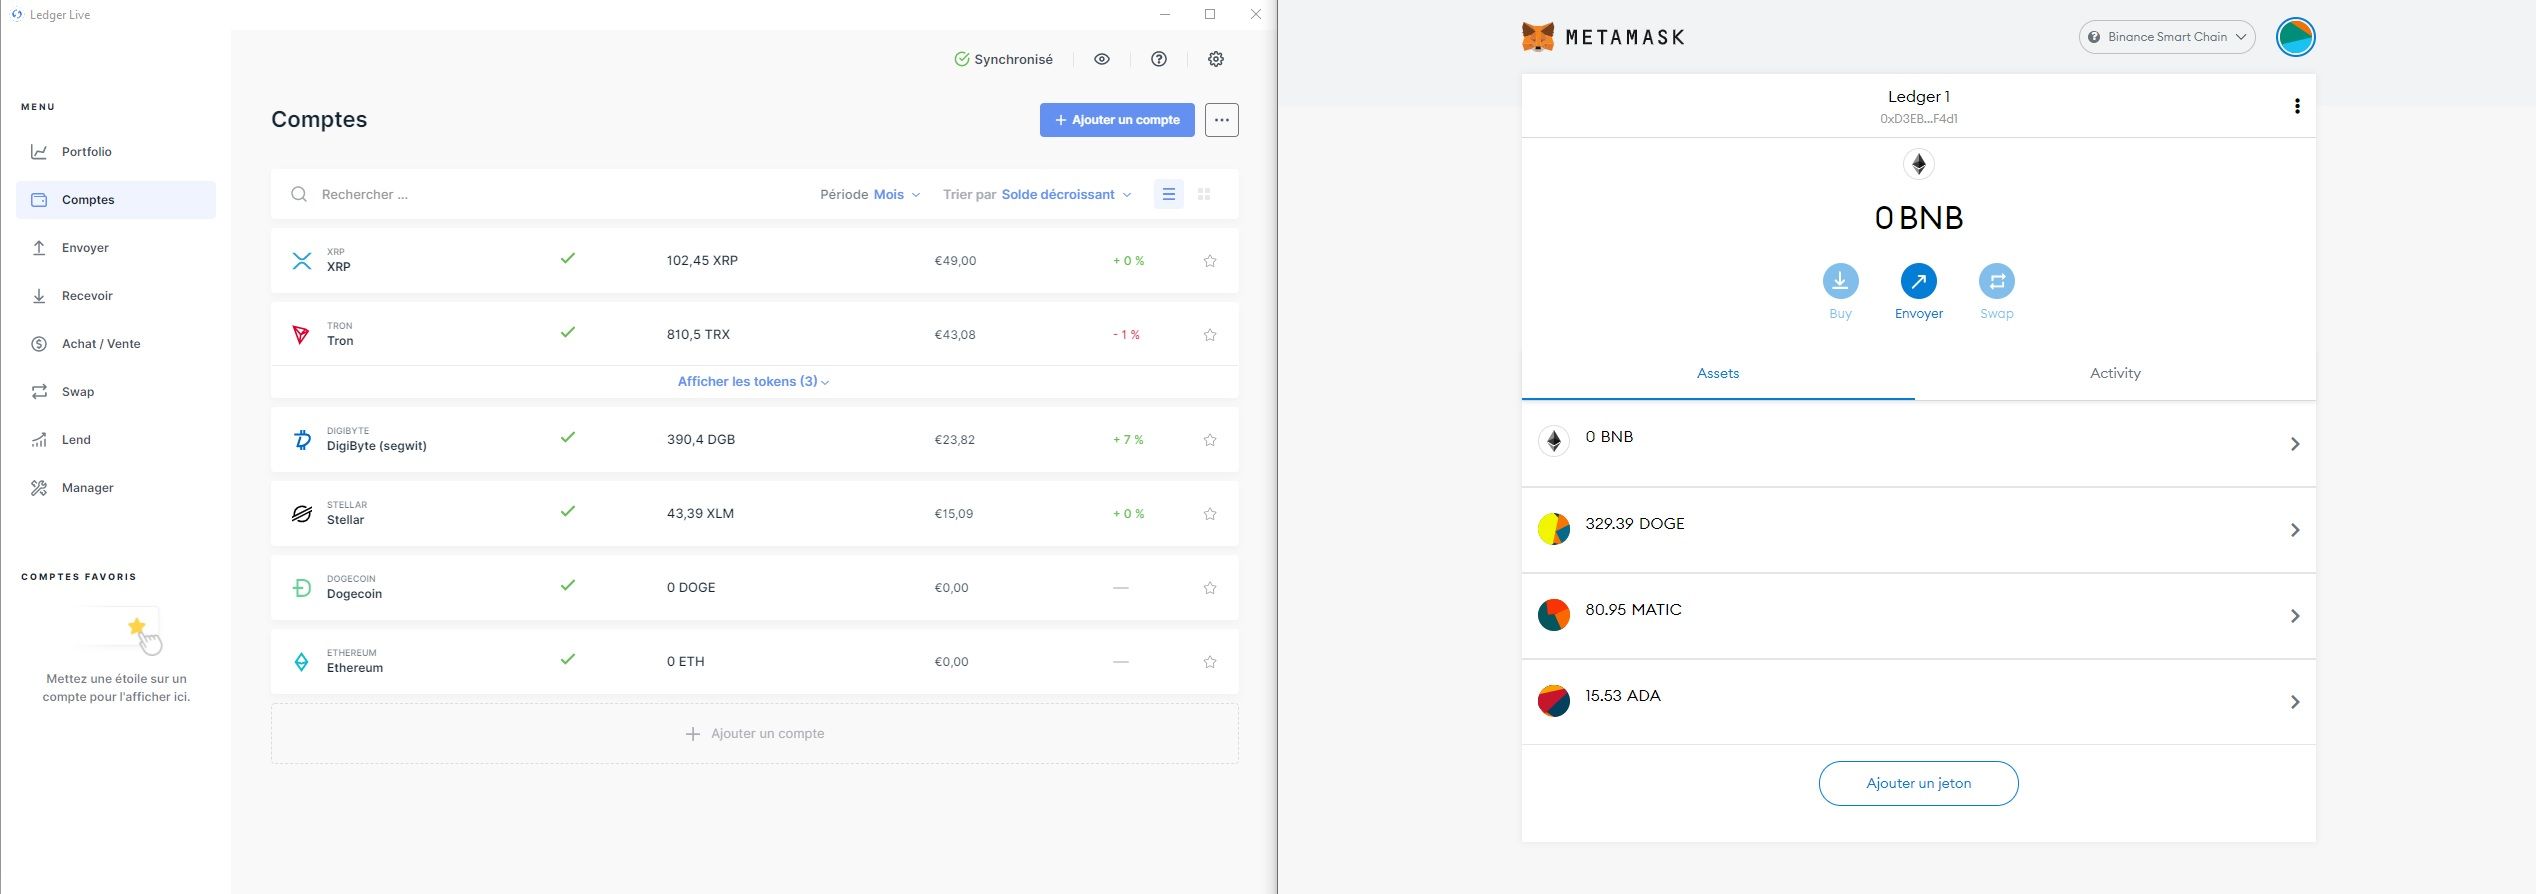Toggle discreet mode eye icon
The width and height of the screenshot is (2536, 894).
pos(1101,59)
